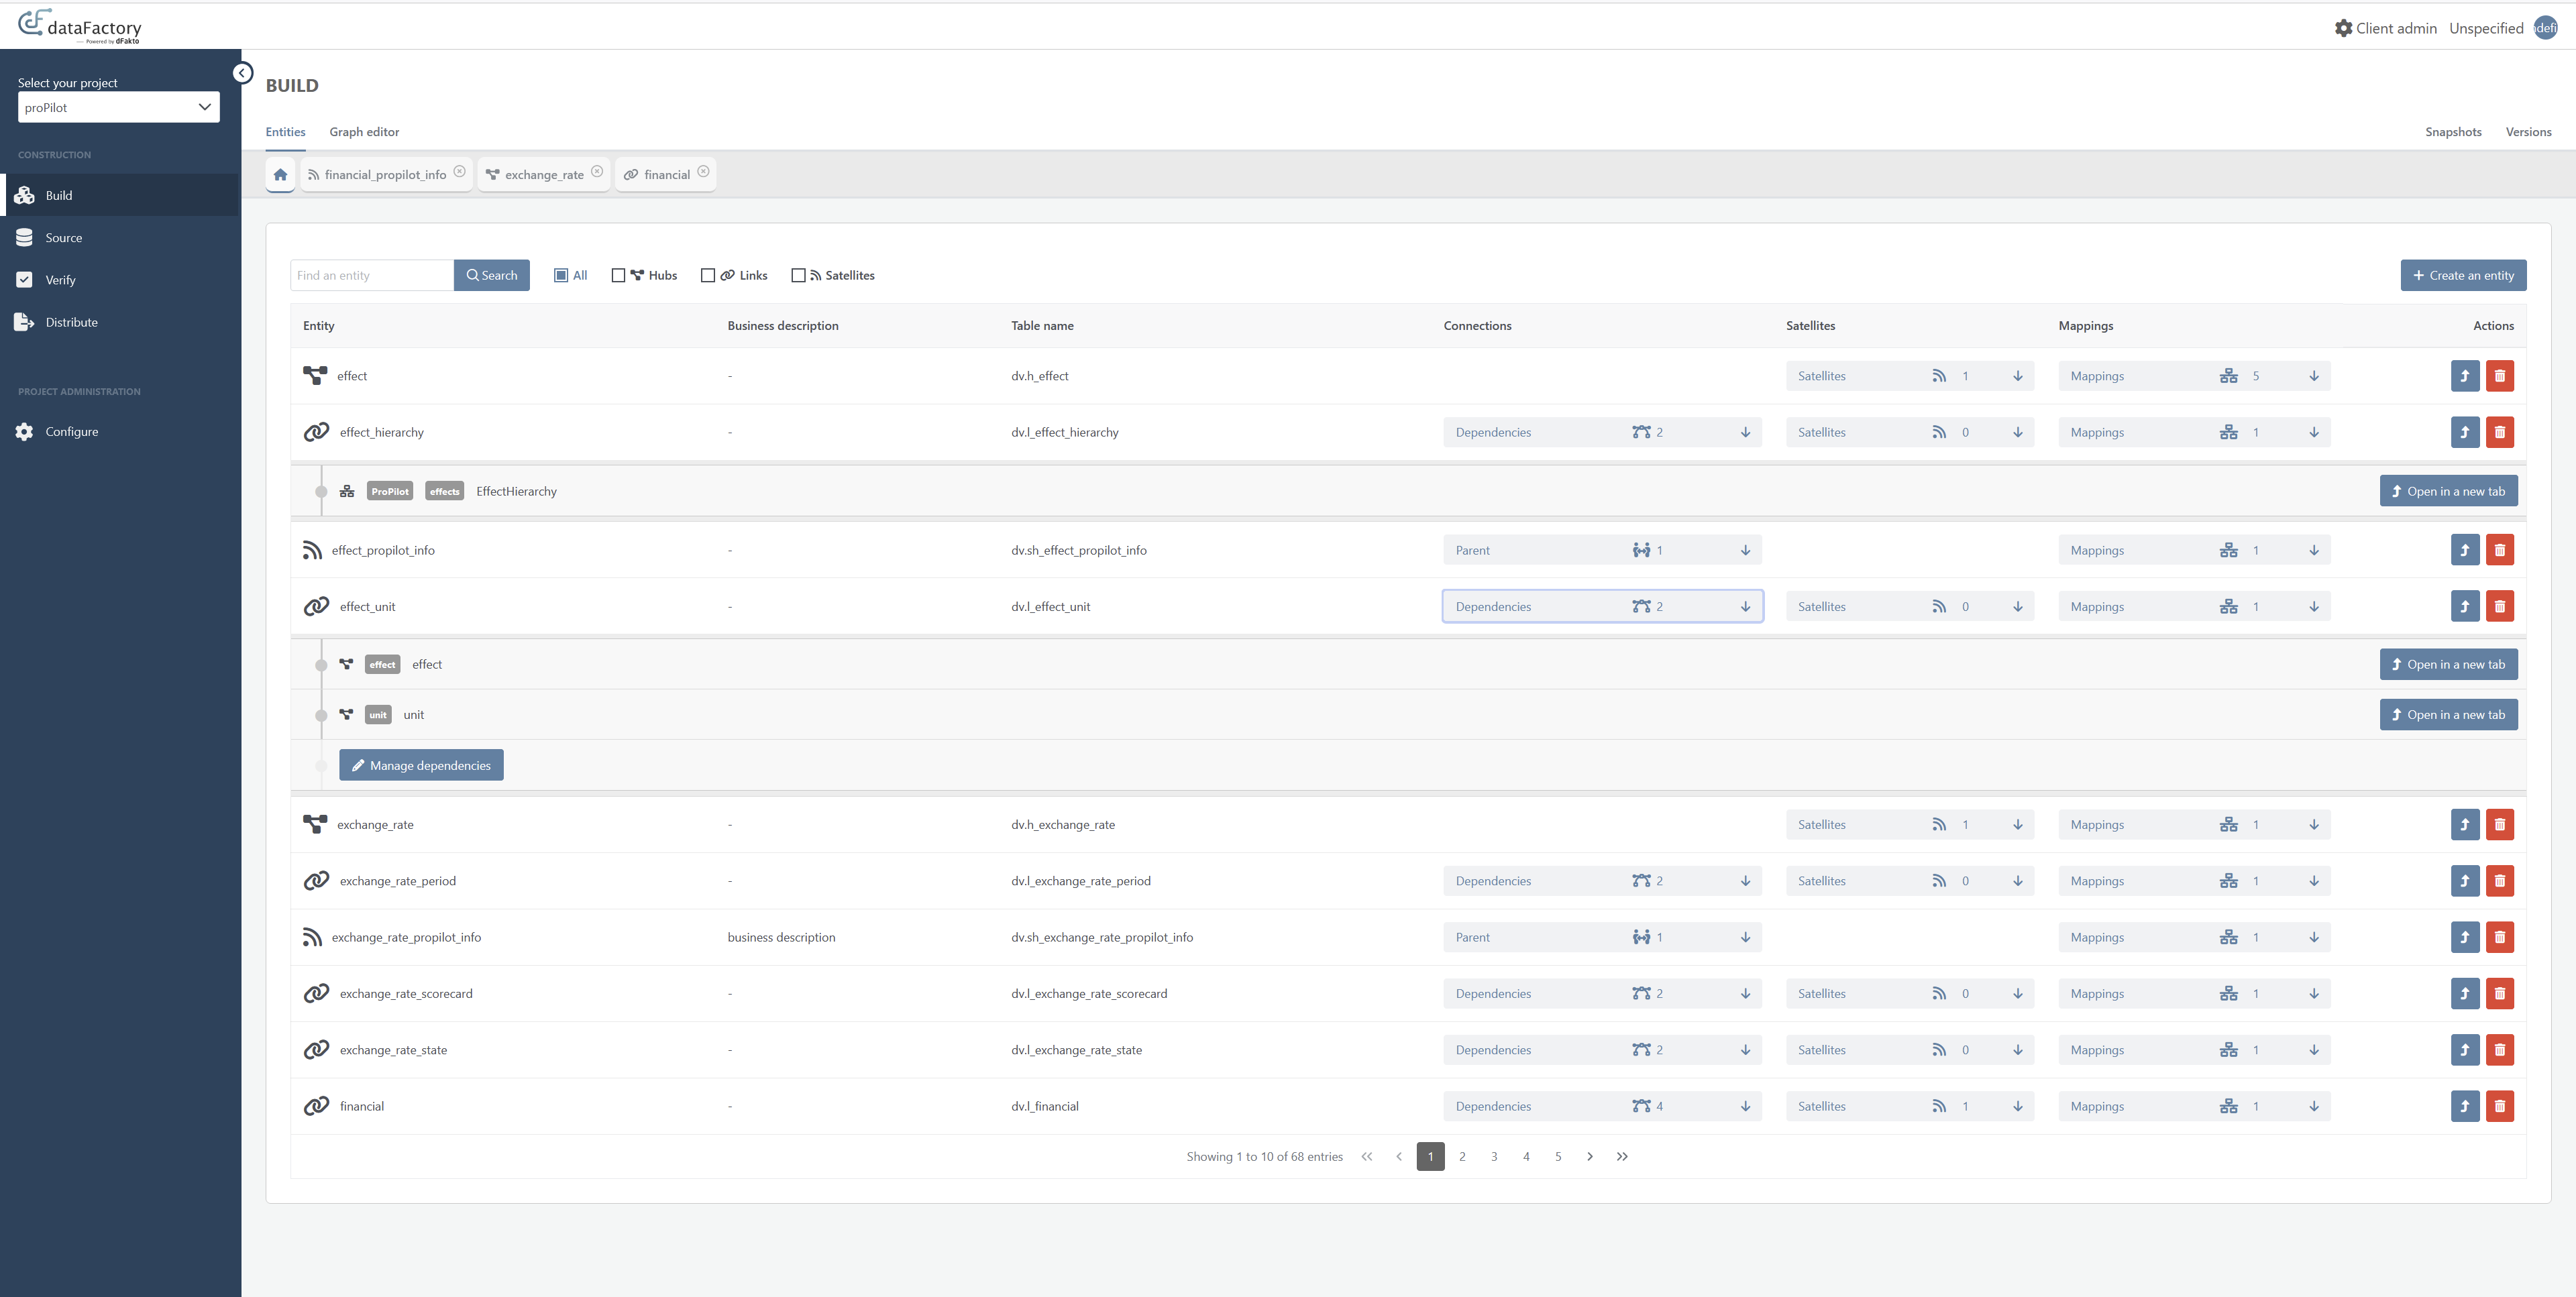2576x1297 pixels.
Task: Delete the financial link entity
Action: coord(2499,1106)
